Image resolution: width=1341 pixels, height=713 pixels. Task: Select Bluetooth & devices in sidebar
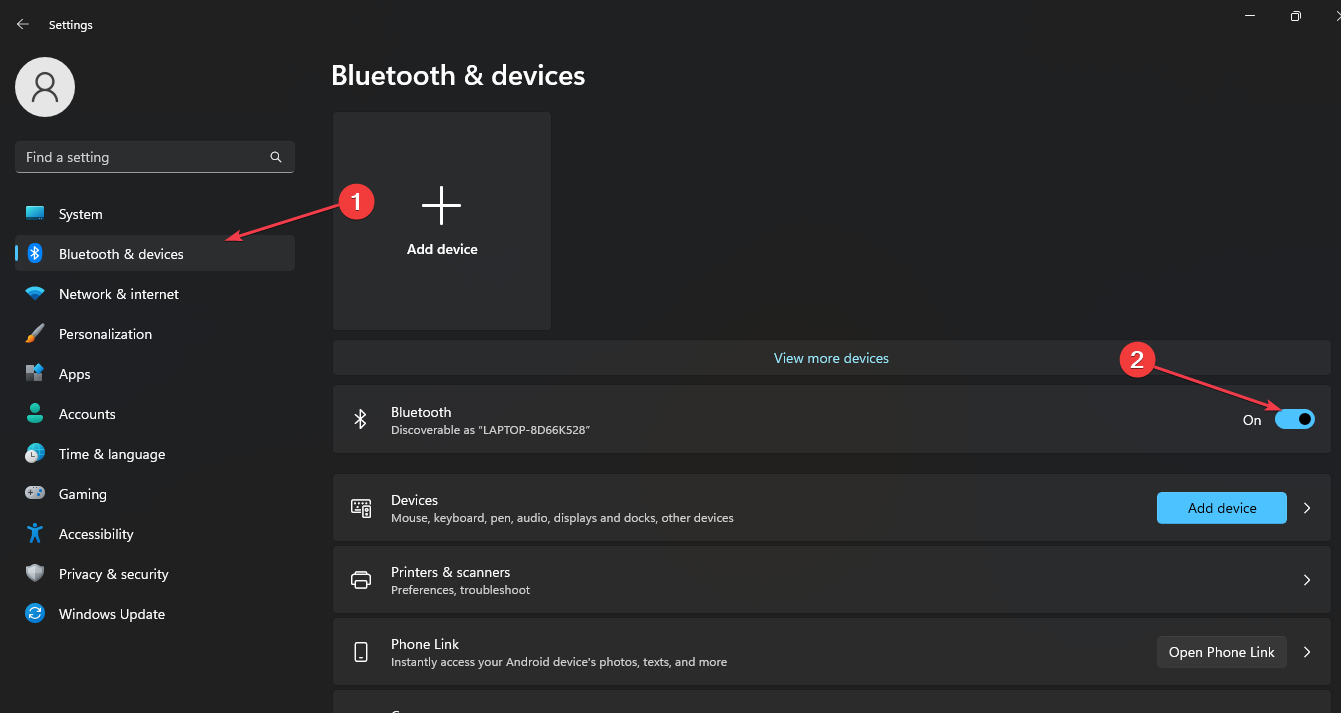tap(155, 254)
